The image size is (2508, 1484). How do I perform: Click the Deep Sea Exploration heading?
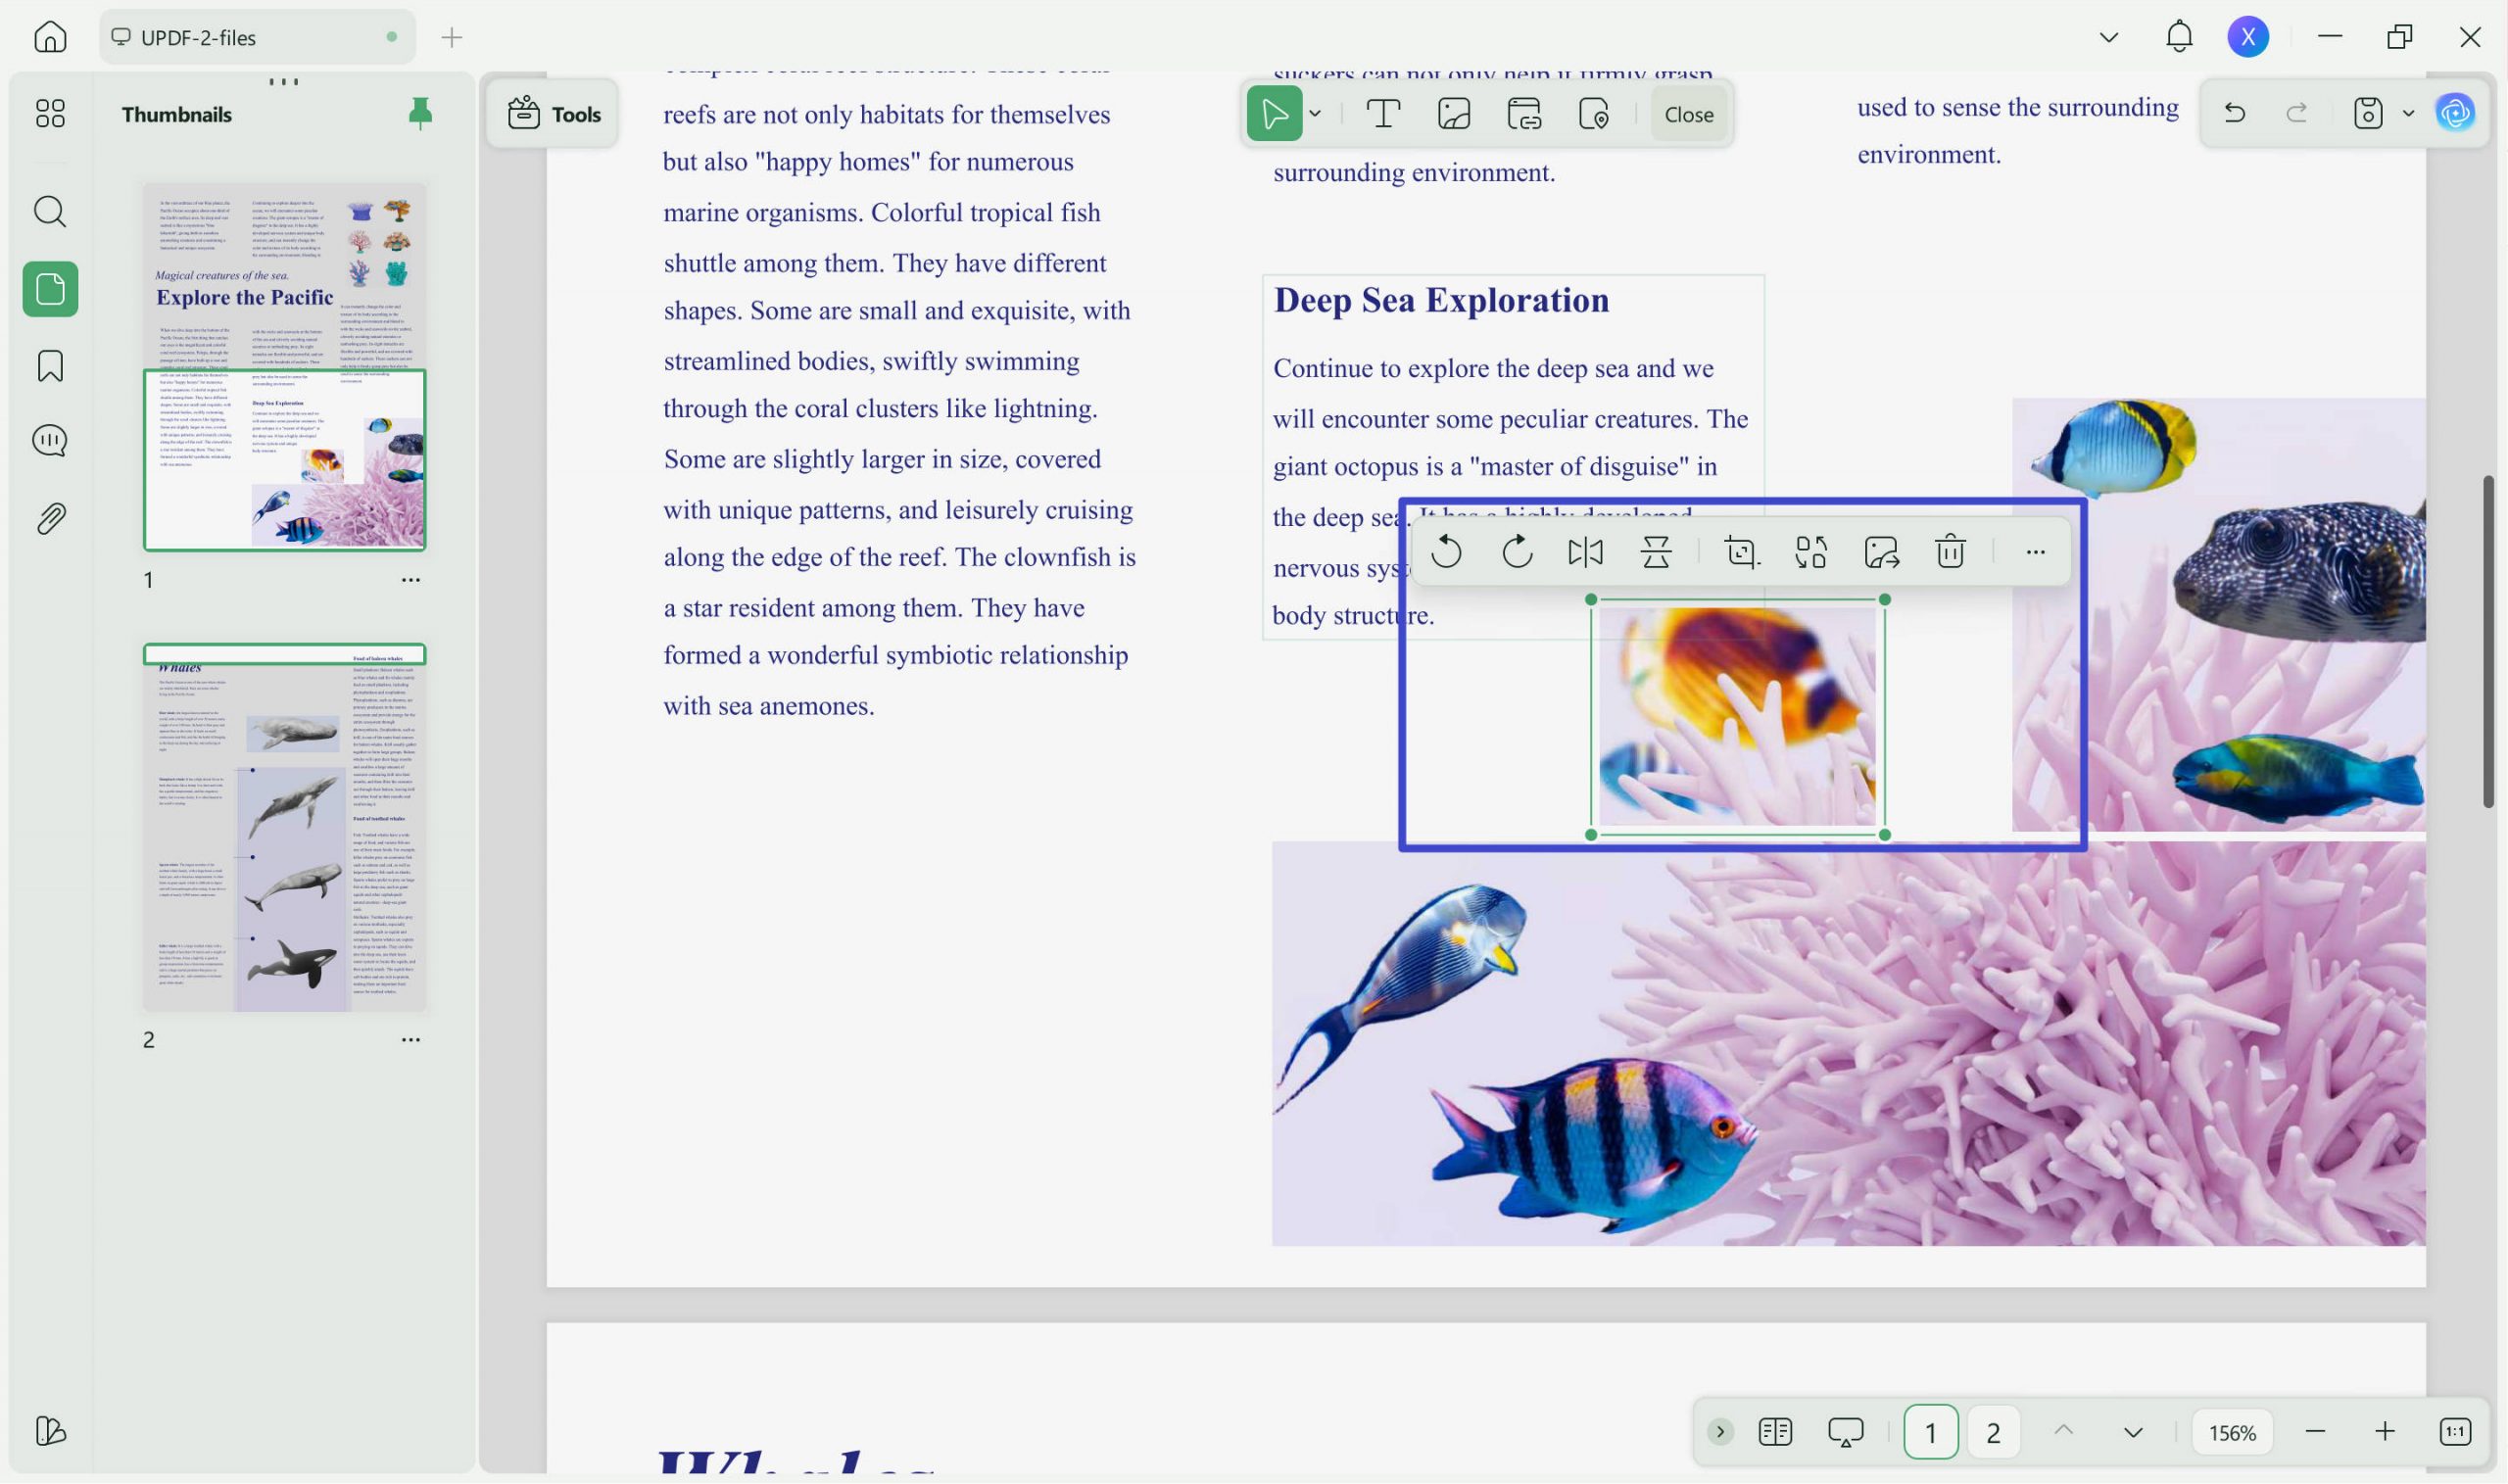[1441, 300]
